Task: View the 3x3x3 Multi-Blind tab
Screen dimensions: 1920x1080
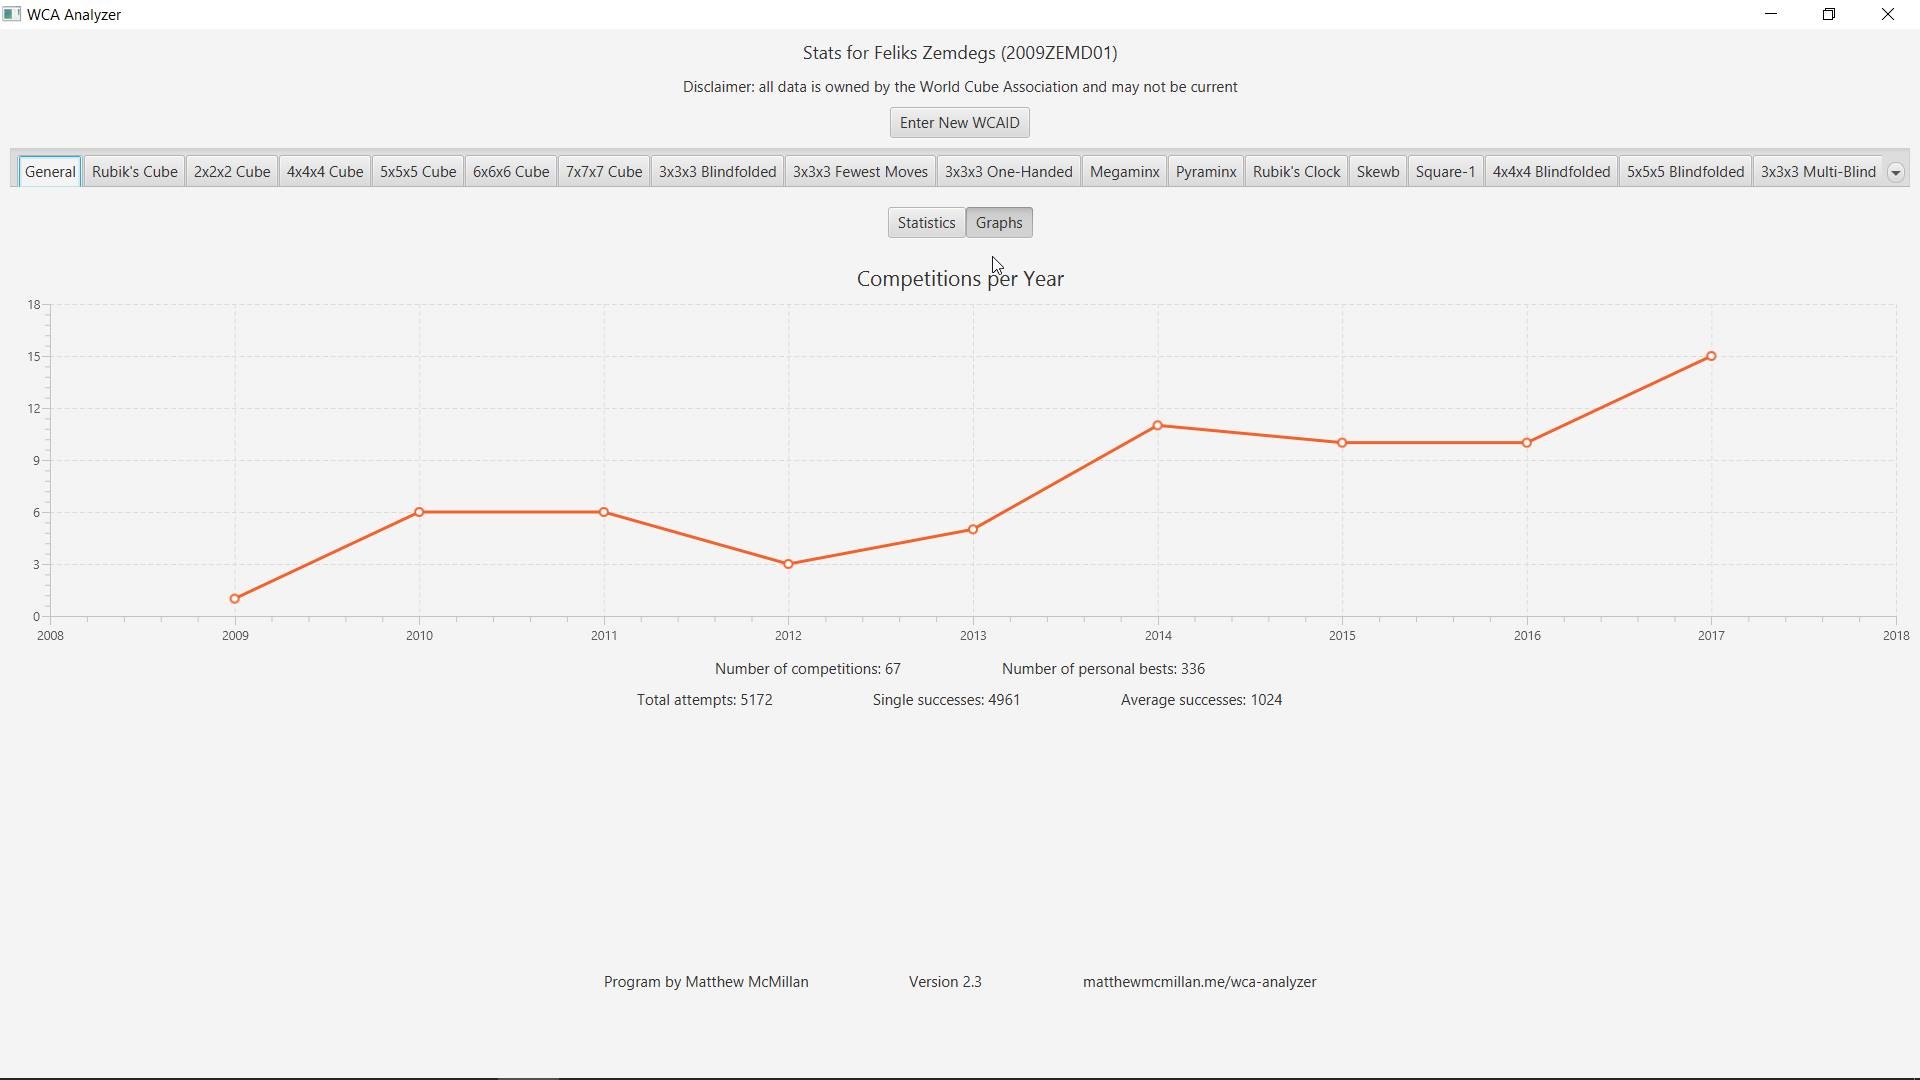Action: (x=1818, y=172)
